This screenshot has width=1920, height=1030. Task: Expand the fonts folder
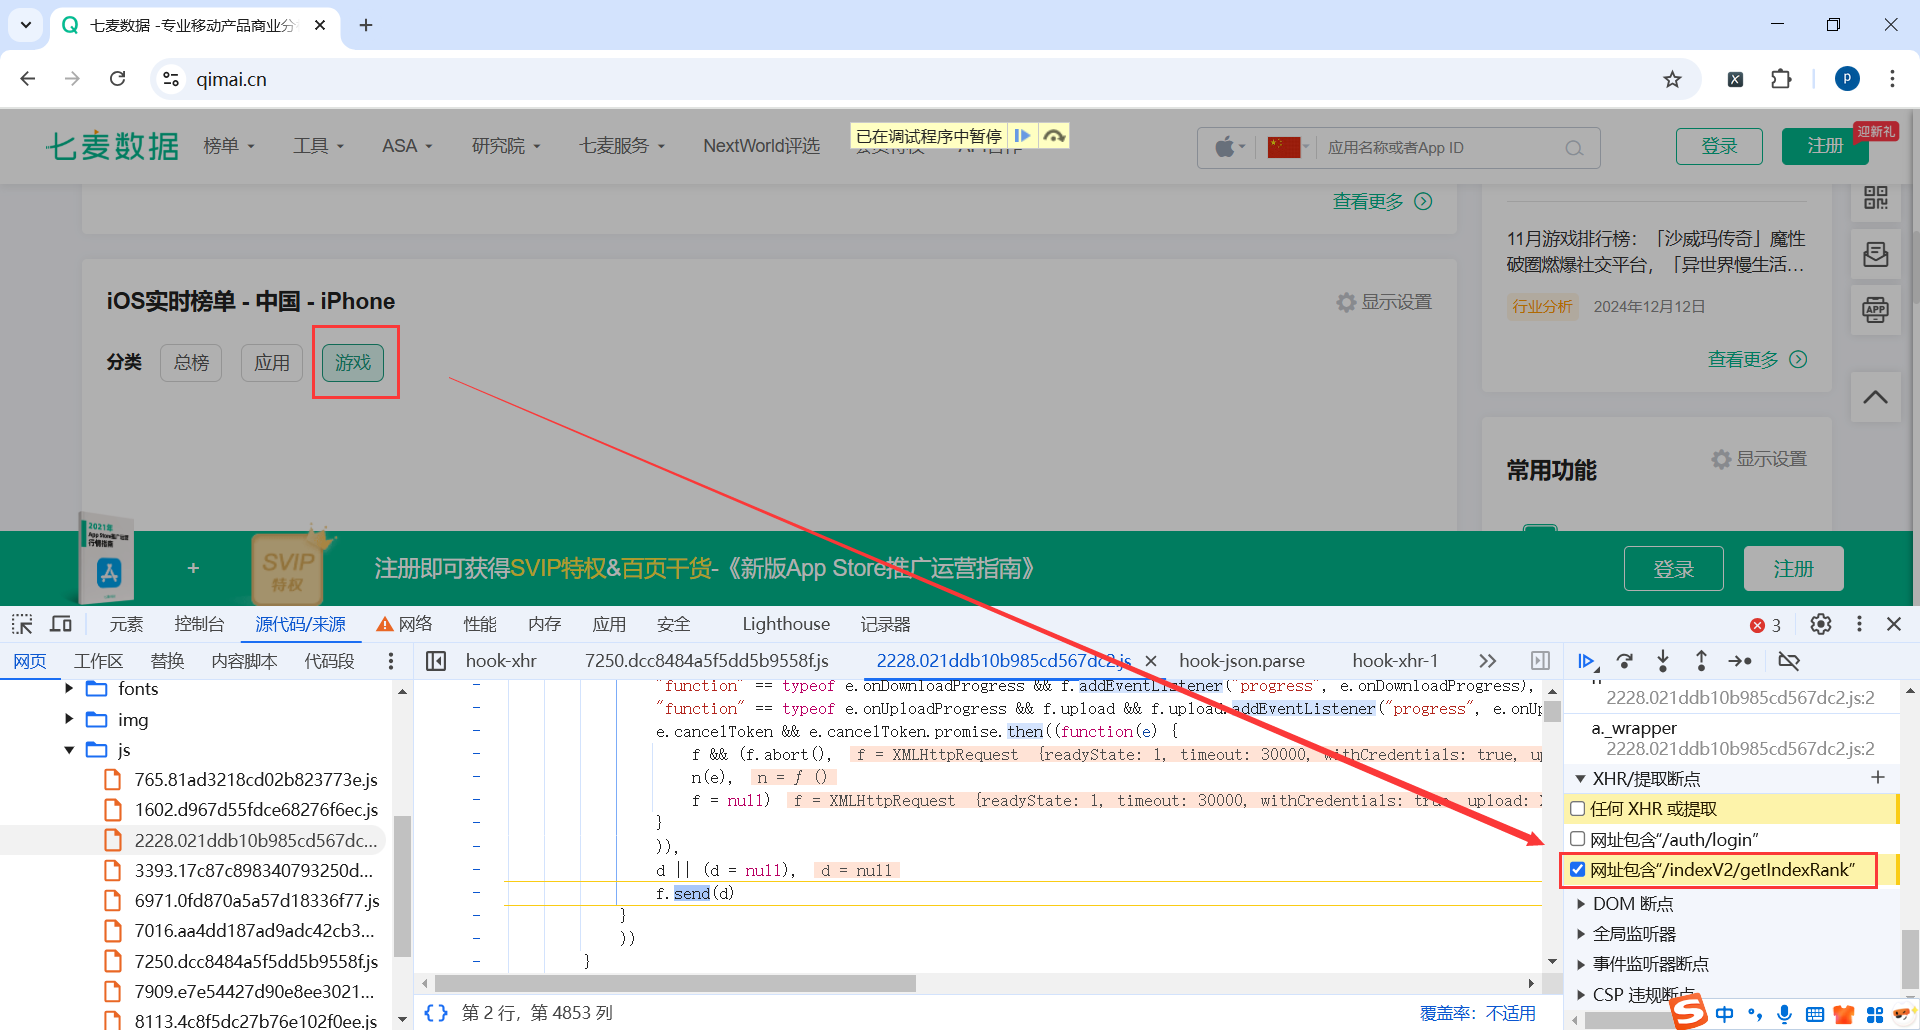(x=69, y=688)
